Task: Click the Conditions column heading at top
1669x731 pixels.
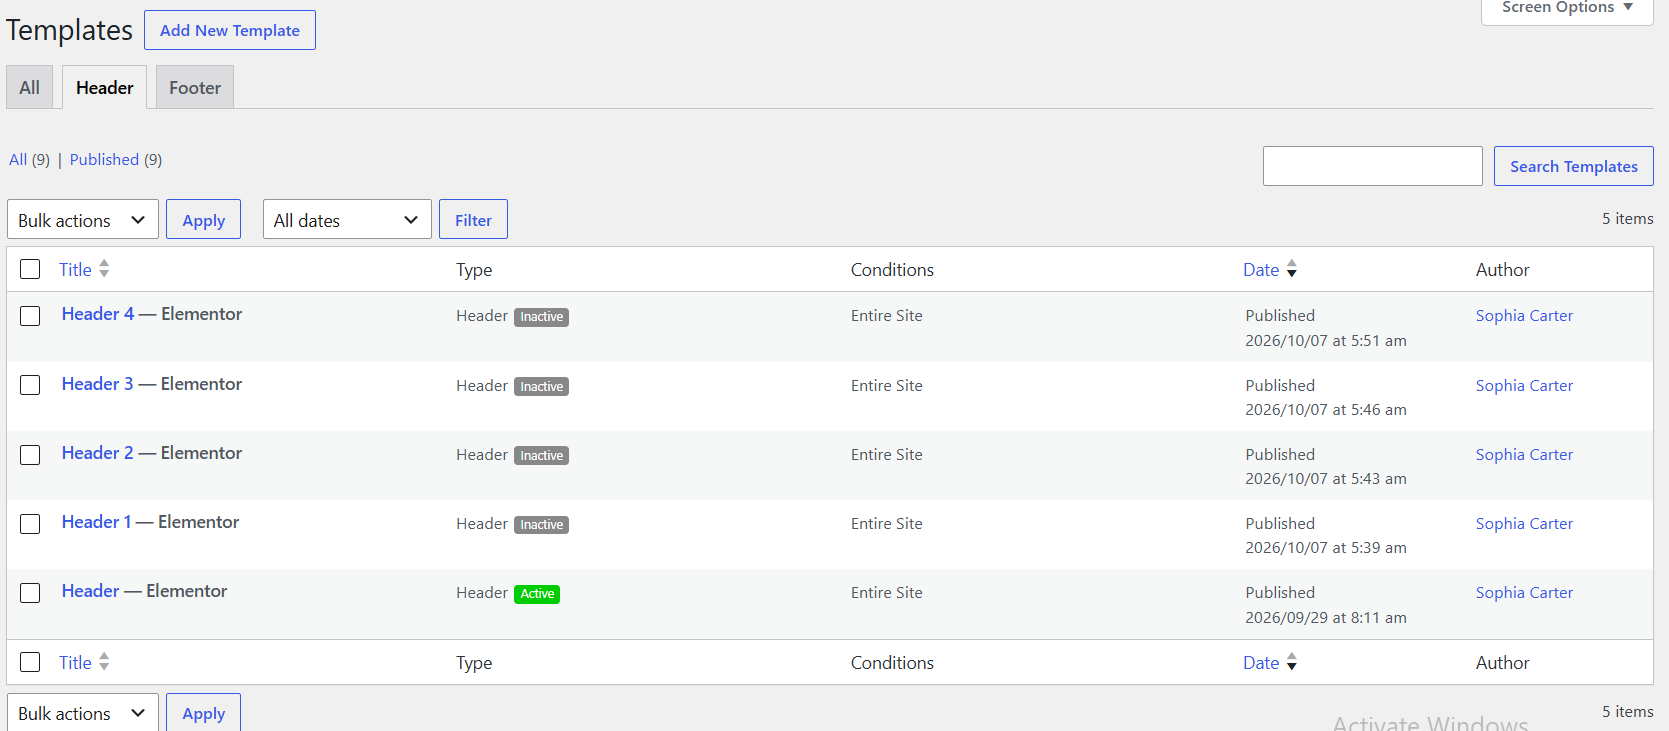Action: point(892,270)
